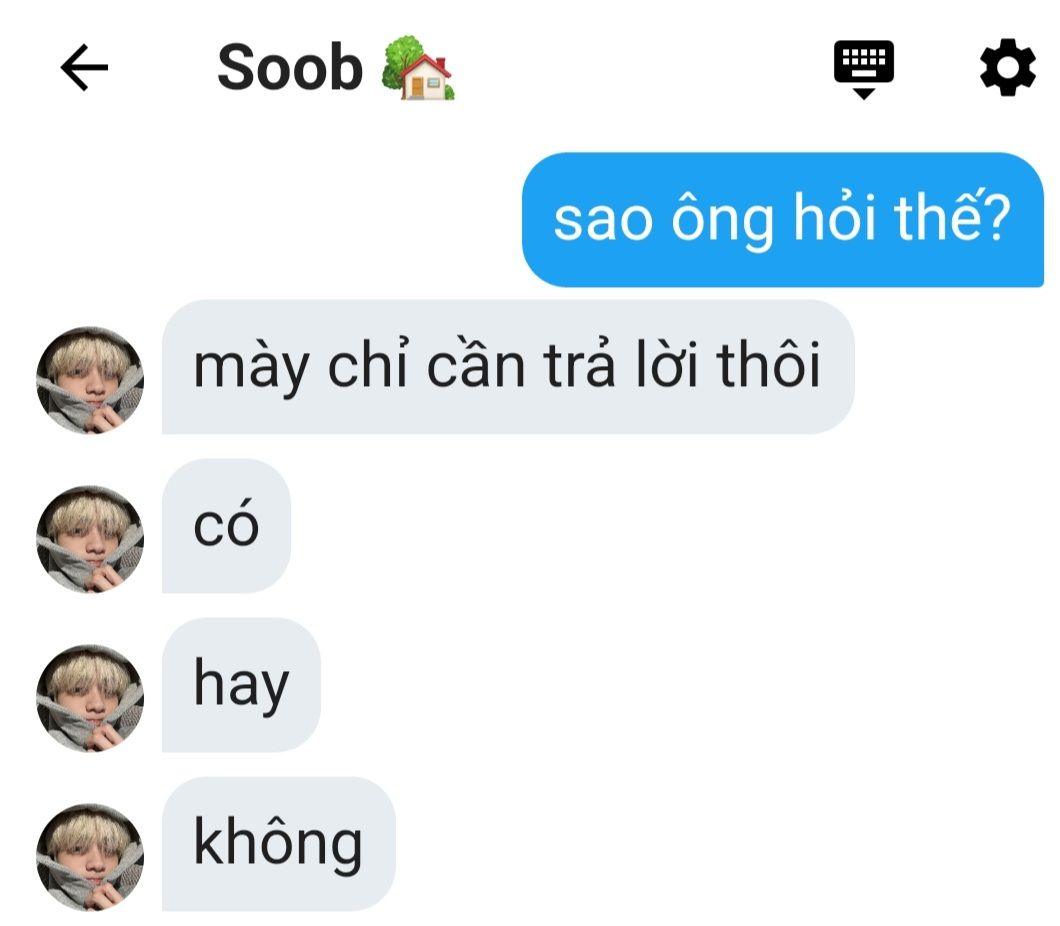Viewport: 1060px width, 926px height.
Task: Open avatar next to 'mày chỉ cần' message
Action: pyautogui.click(x=90, y=381)
